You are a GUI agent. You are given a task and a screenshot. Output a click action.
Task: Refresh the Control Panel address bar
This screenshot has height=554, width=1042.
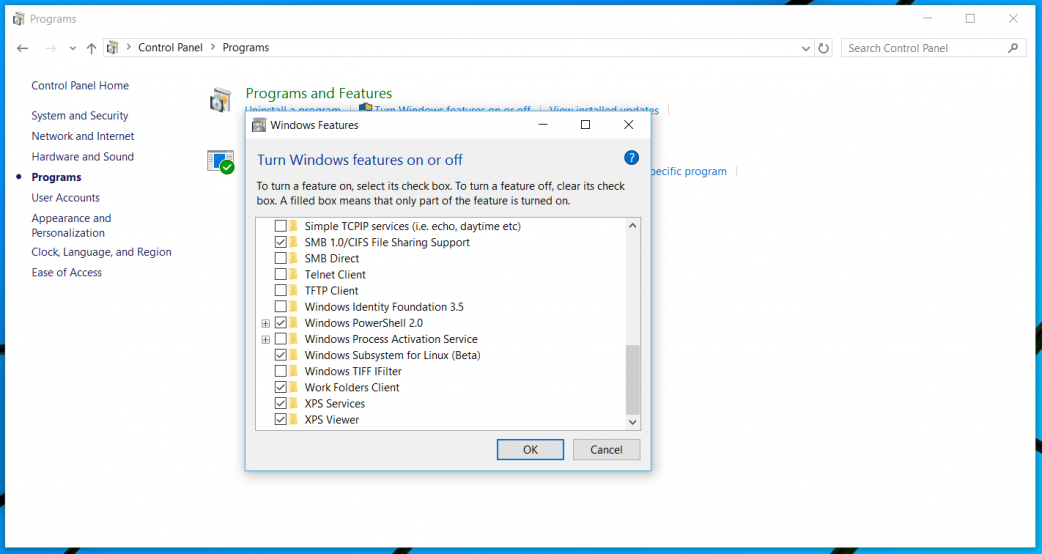[x=824, y=48]
